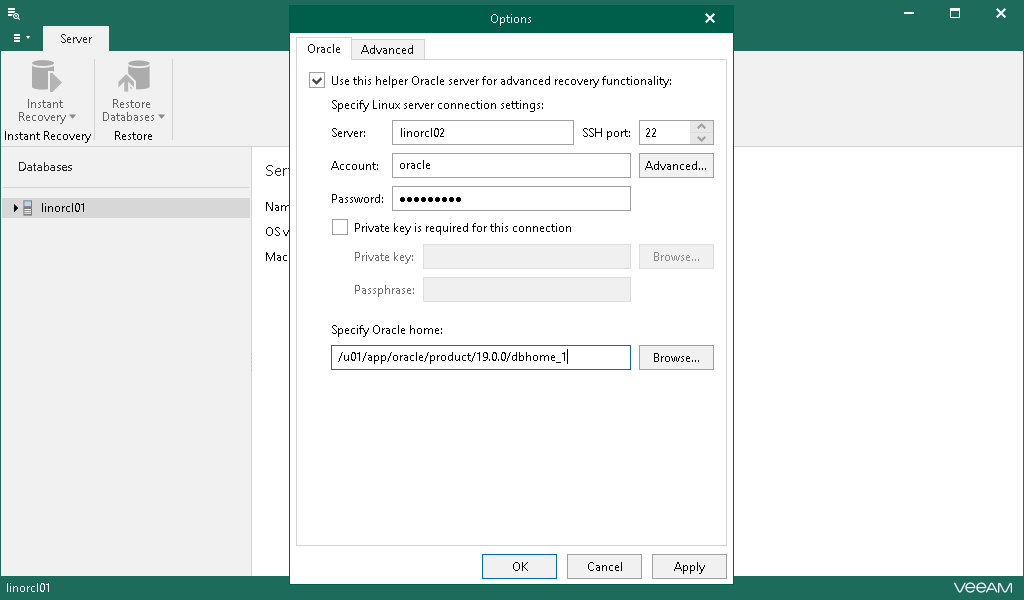The width and height of the screenshot is (1024, 600).
Task: Click the Advanced... account button
Action: coord(676,166)
